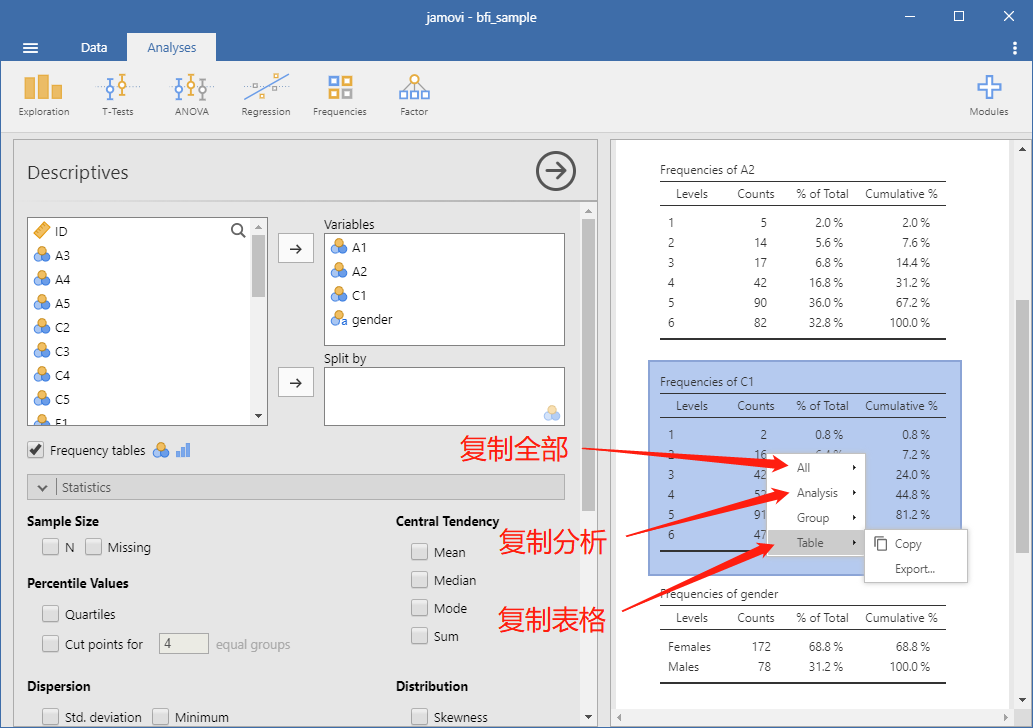Click the Frequencies of A2 table title

tap(707, 170)
